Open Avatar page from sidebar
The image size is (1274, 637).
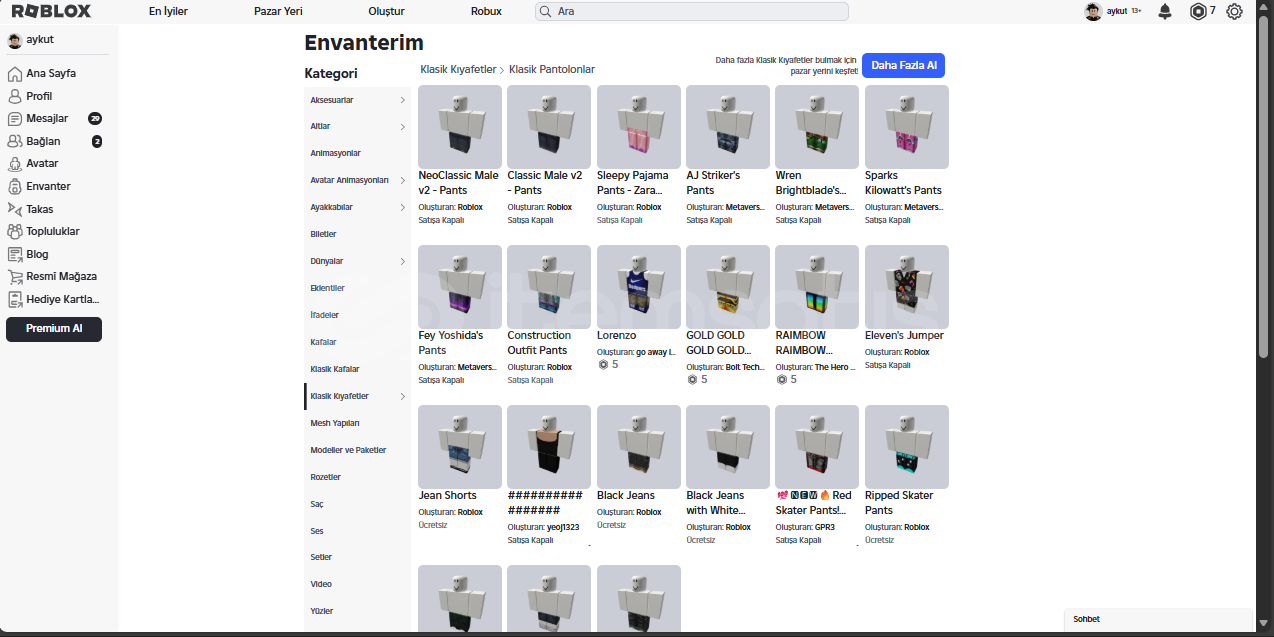[x=42, y=163]
